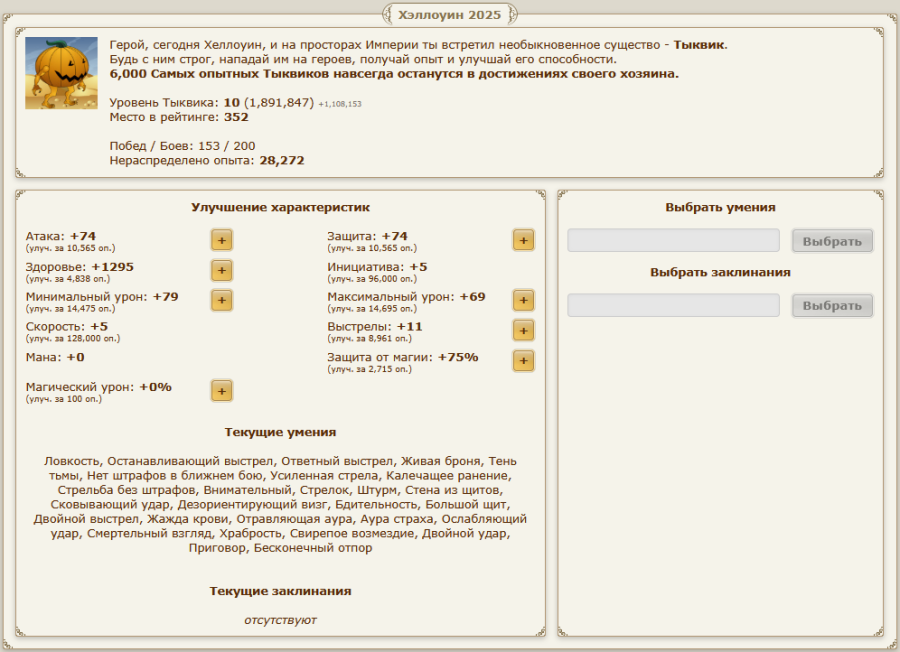Click the Скорость +5 stat label
Viewport: 900px width, 652px height.
click(x=66, y=326)
